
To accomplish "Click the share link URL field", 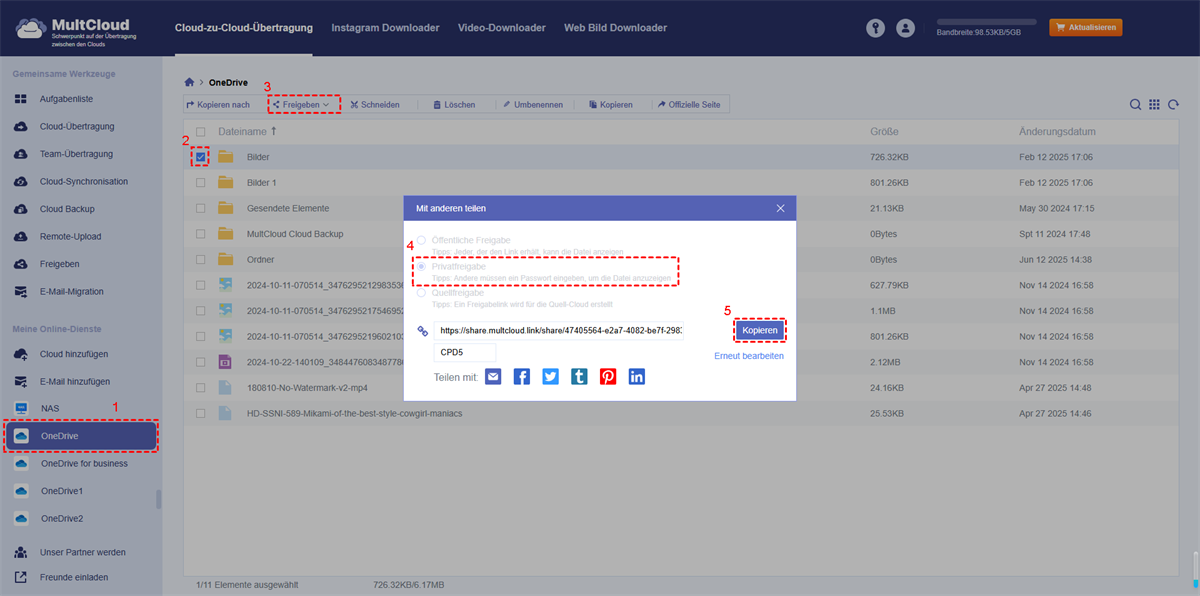I will pyautogui.click(x=559, y=330).
